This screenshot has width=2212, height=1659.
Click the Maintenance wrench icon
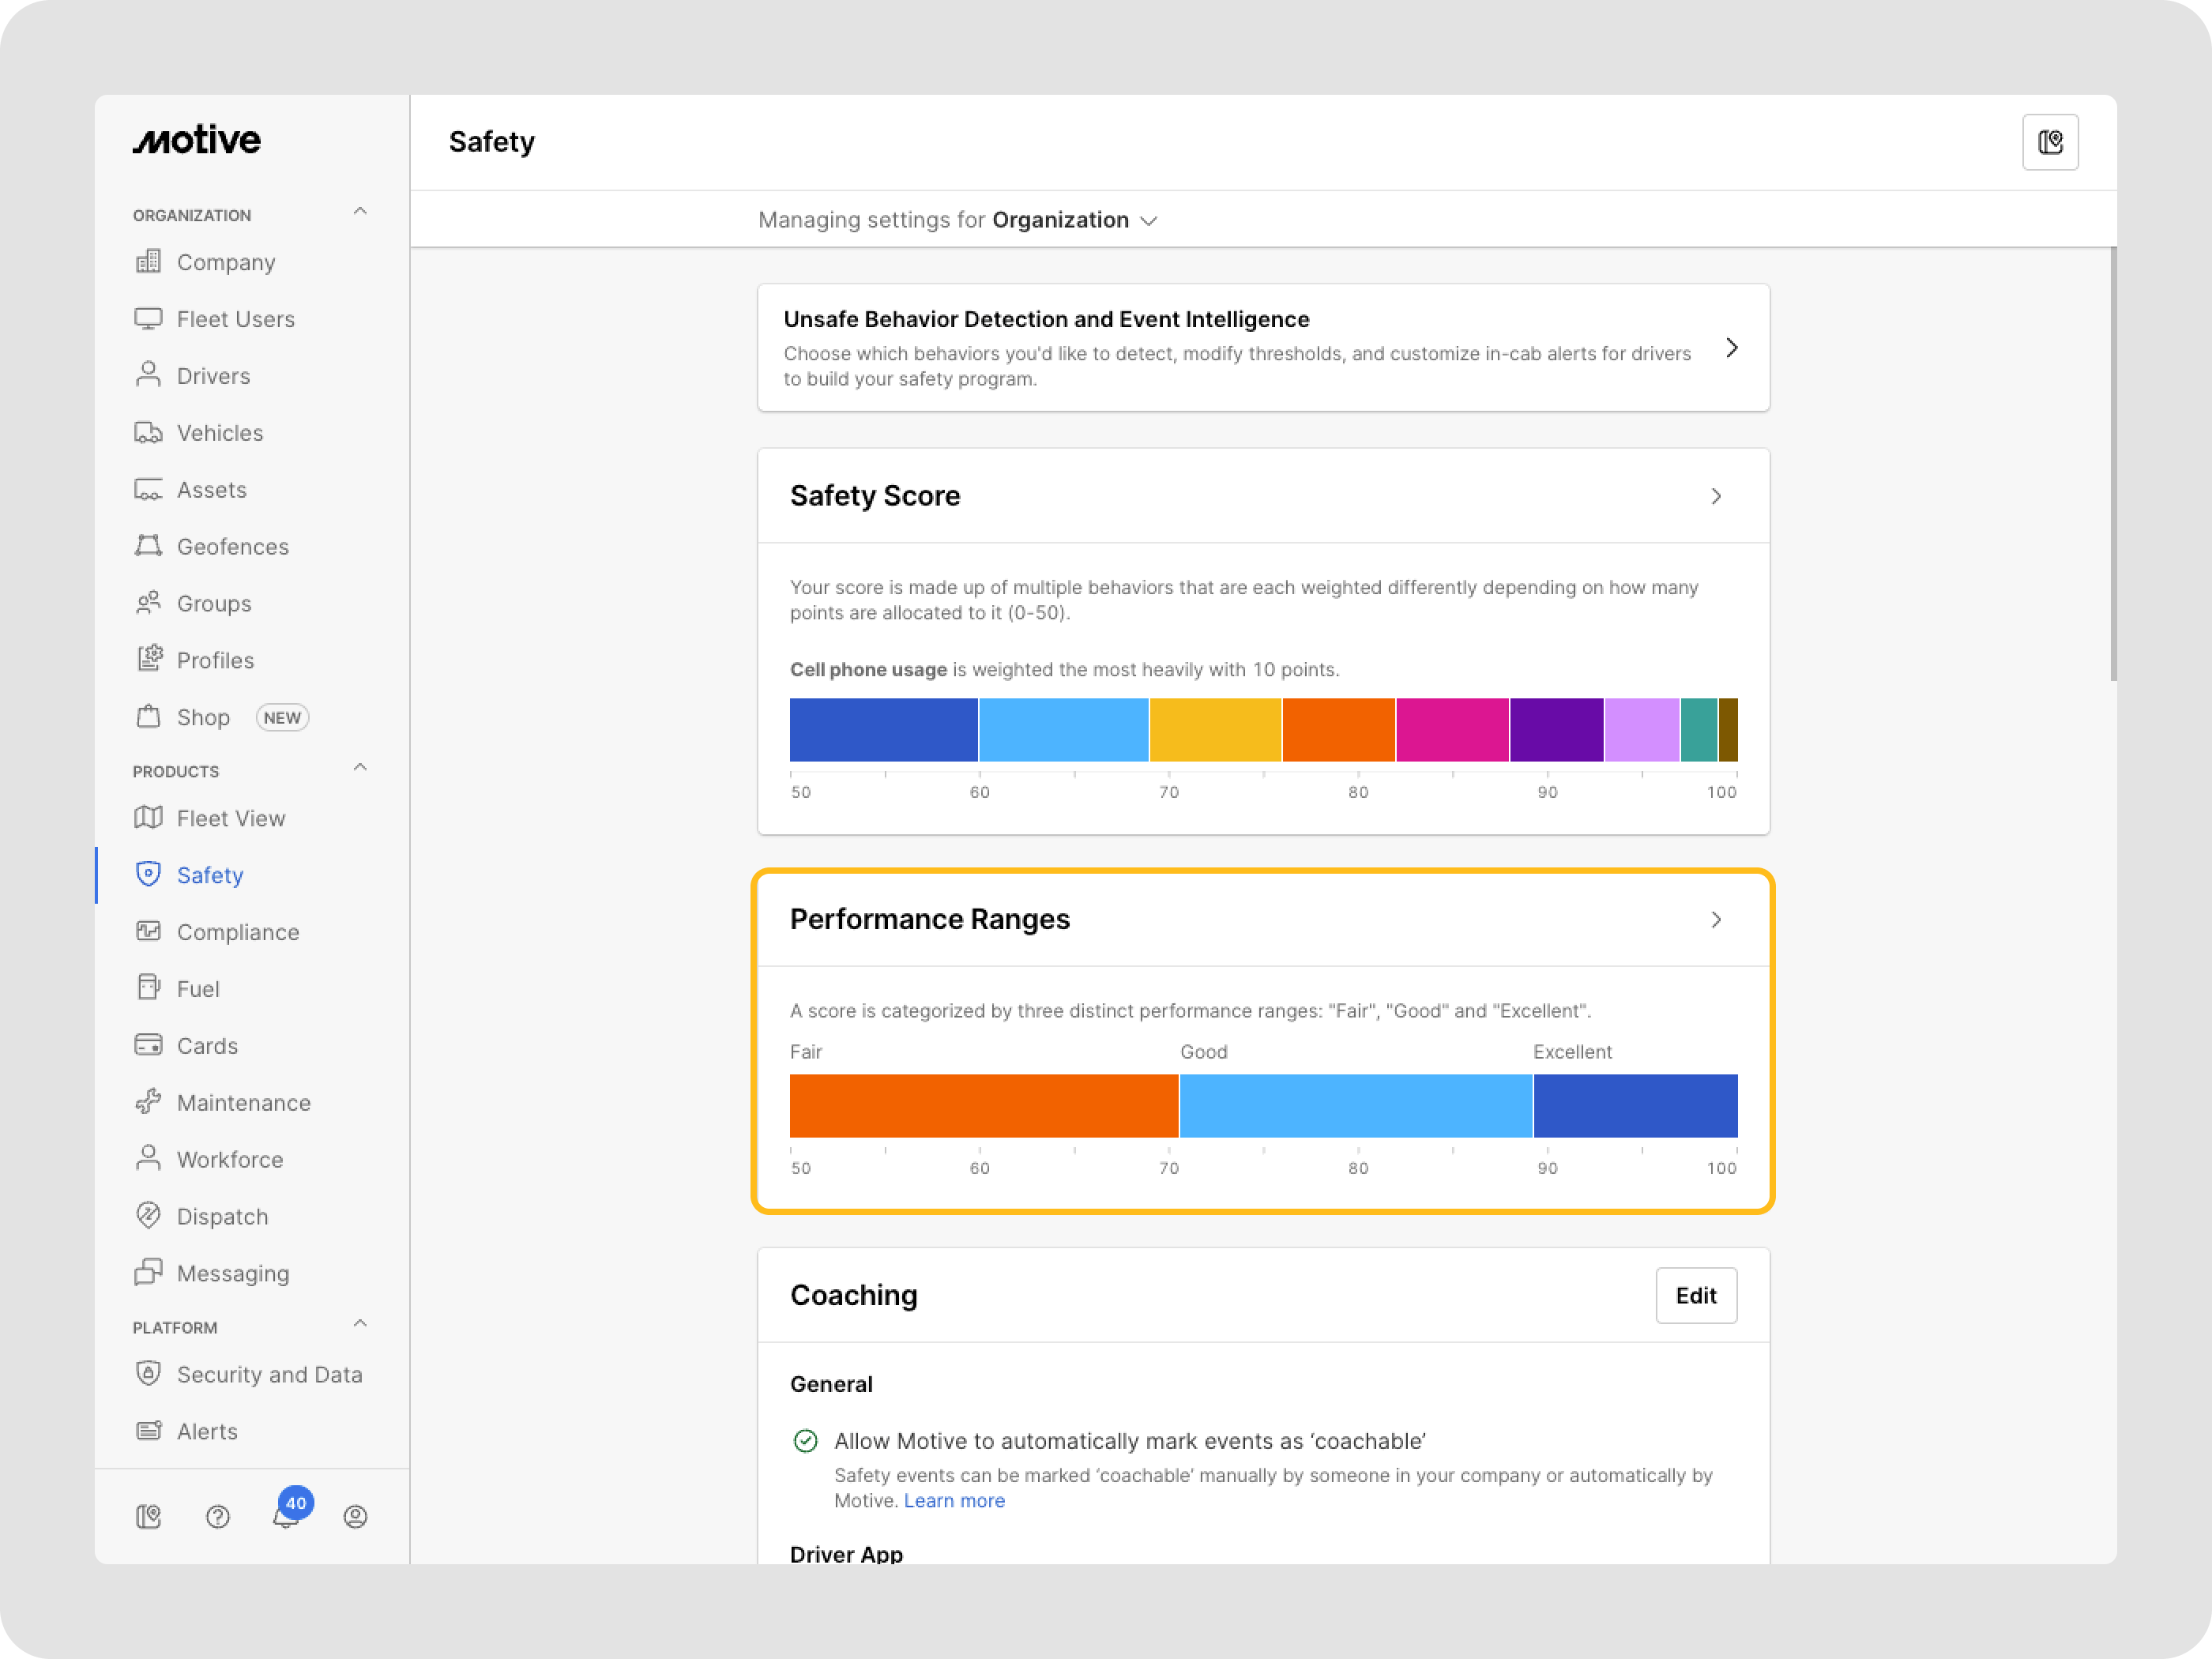tap(148, 1101)
